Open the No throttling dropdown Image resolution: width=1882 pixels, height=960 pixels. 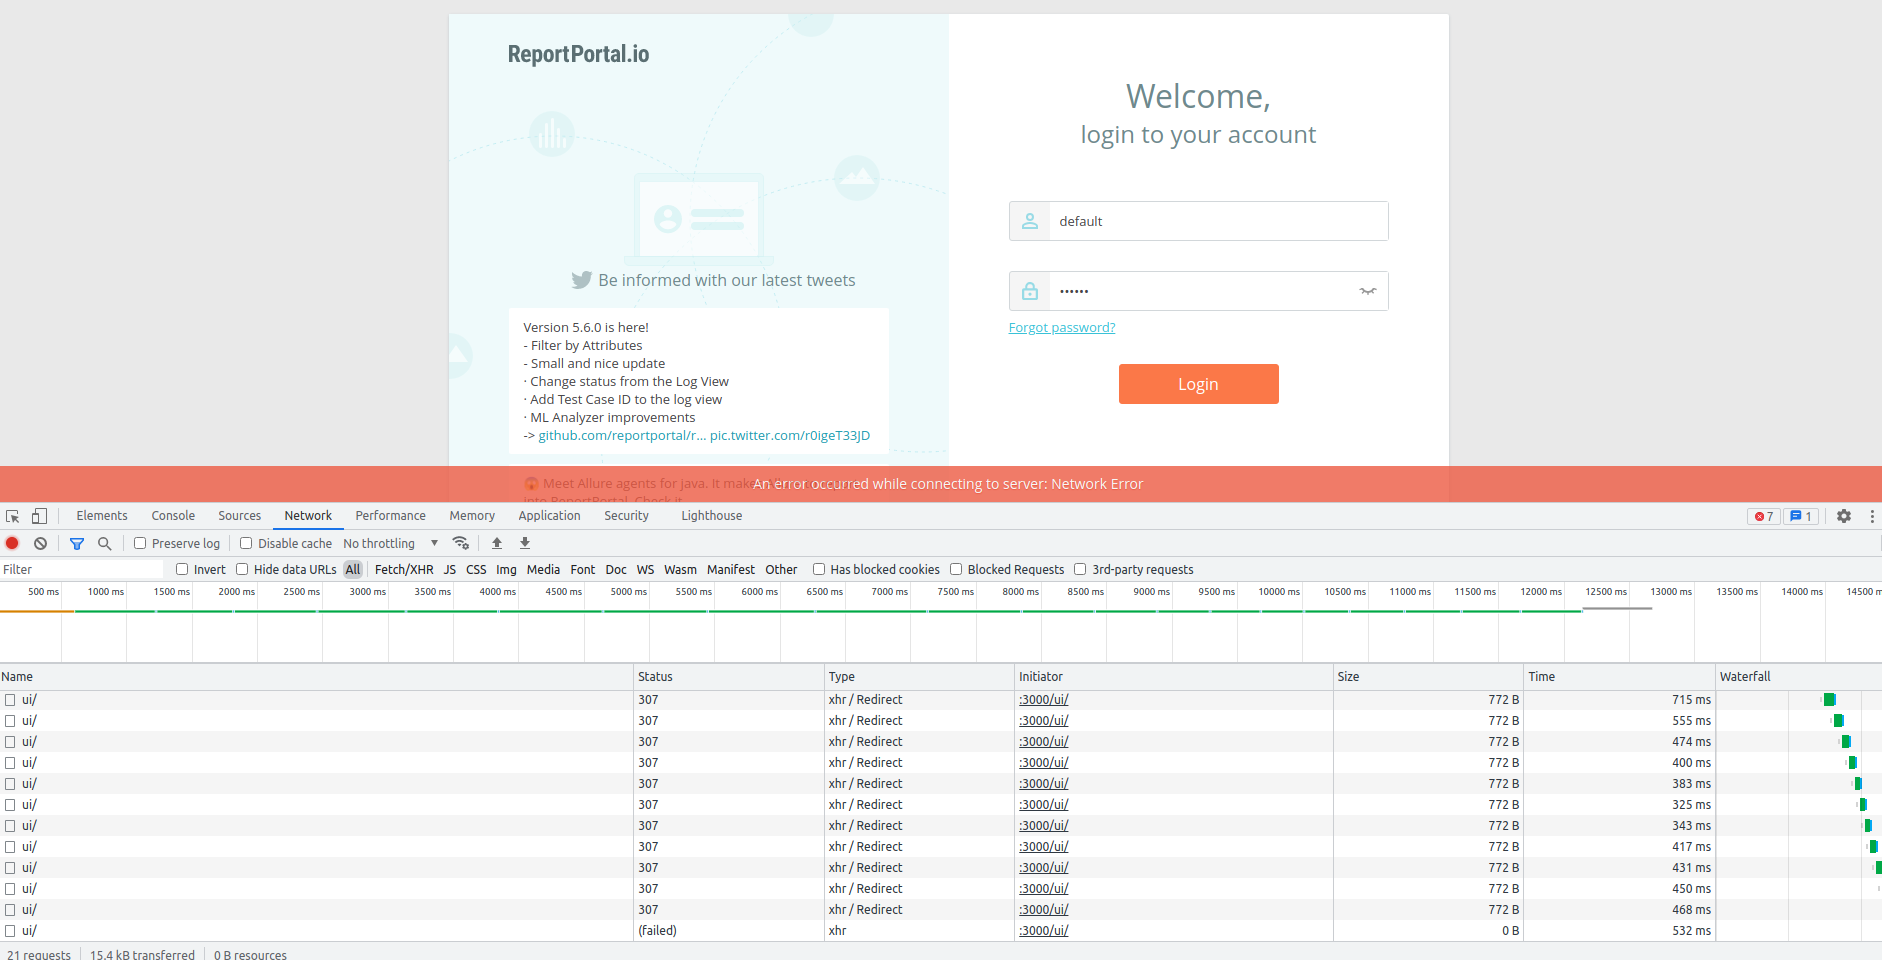tap(391, 543)
